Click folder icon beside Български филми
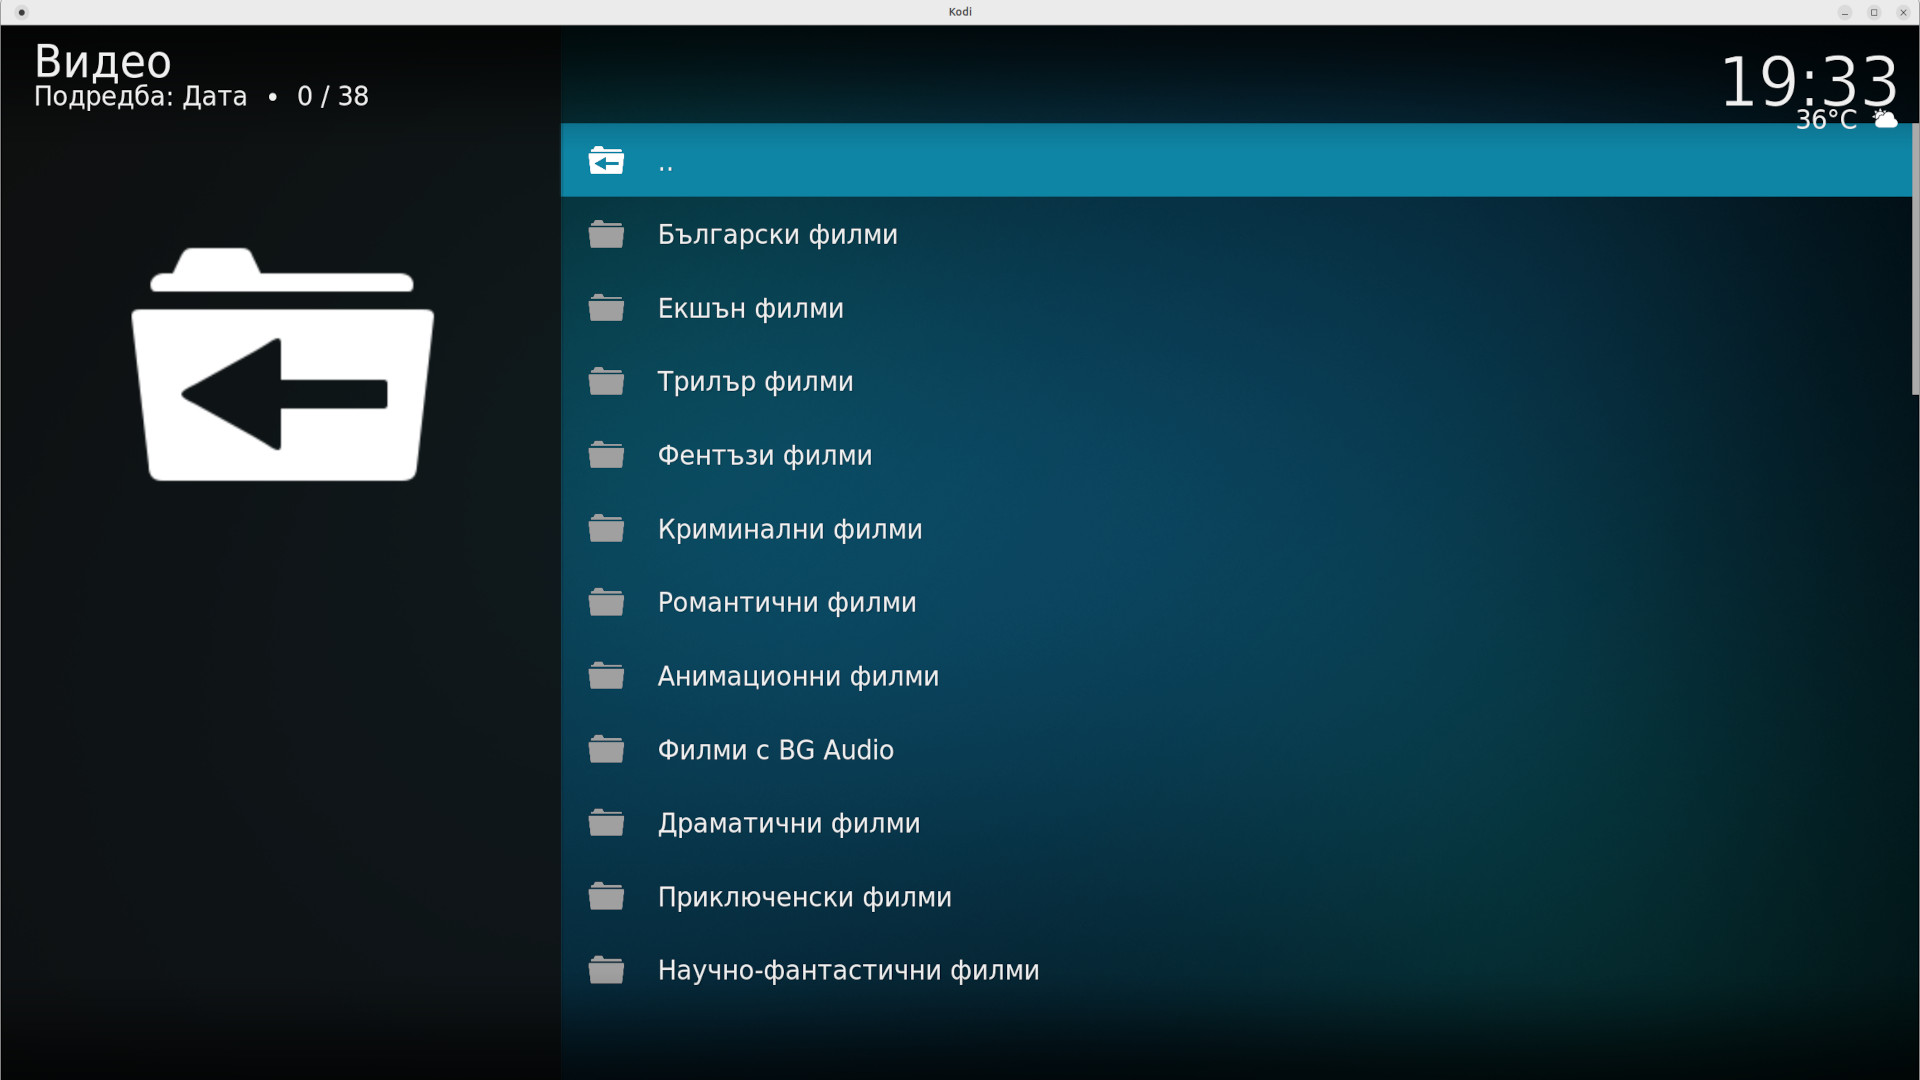Viewport: 1920px width, 1080px height. [606, 234]
